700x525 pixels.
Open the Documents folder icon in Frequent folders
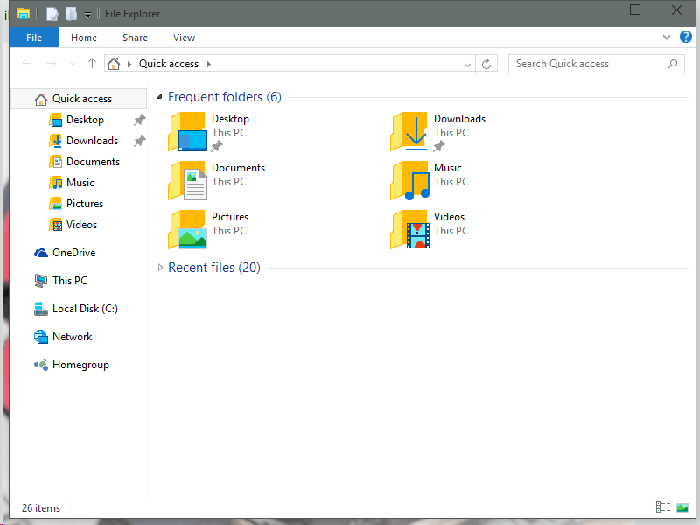[x=188, y=181]
